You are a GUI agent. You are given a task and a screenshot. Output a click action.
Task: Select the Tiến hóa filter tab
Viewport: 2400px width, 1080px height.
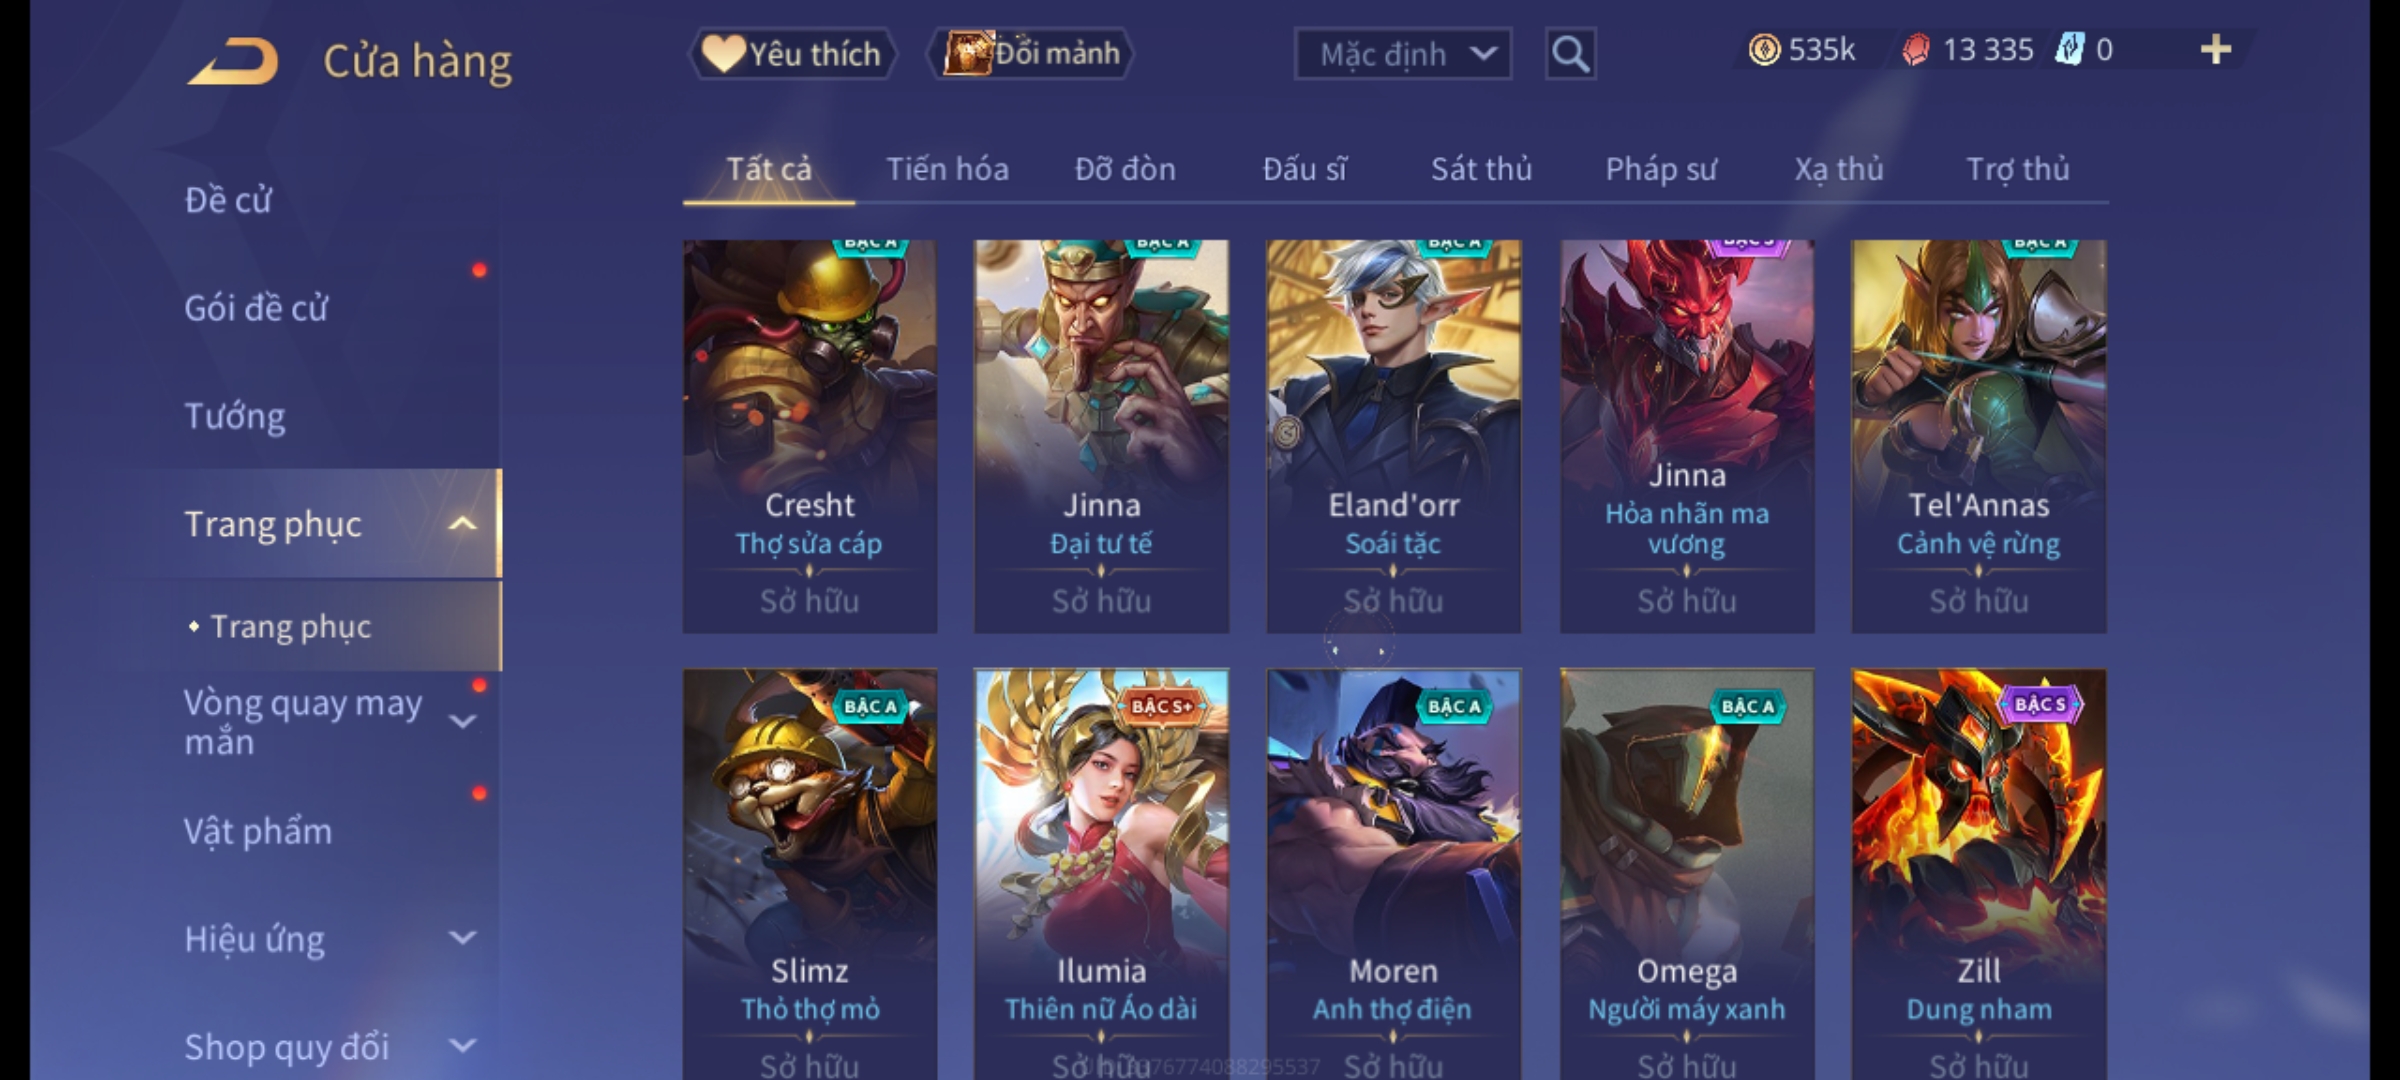(947, 169)
